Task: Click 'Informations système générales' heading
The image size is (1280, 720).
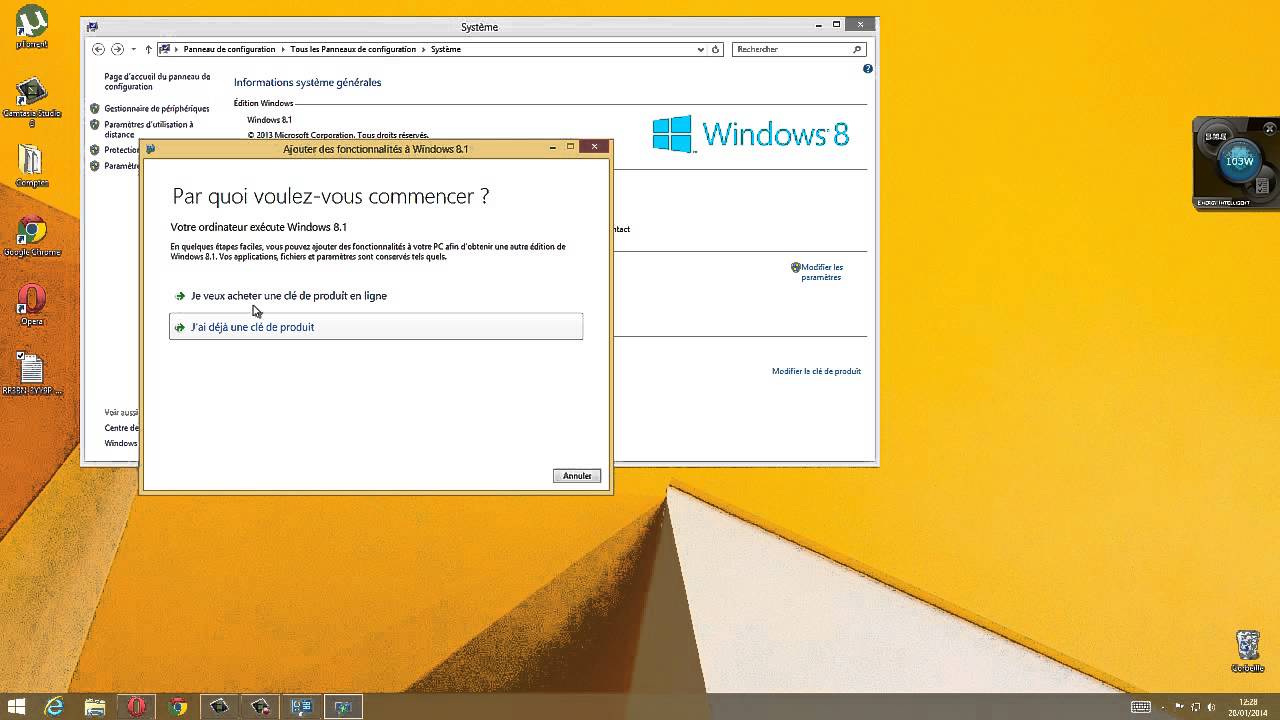Action: tap(307, 83)
